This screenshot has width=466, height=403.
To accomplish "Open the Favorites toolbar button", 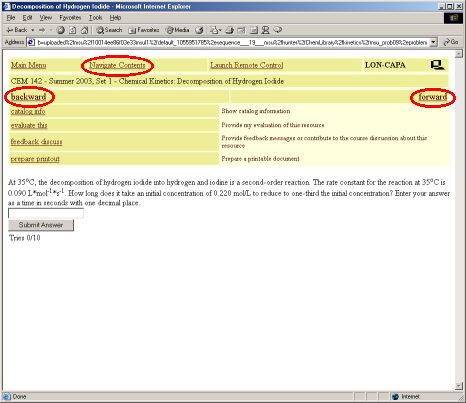I will click(144, 30).
